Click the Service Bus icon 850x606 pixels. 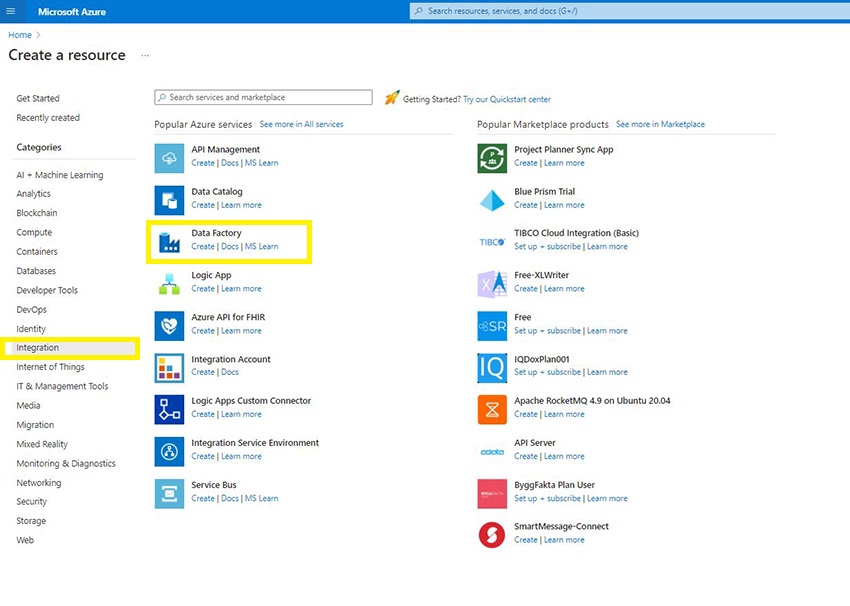tap(169, 494)
